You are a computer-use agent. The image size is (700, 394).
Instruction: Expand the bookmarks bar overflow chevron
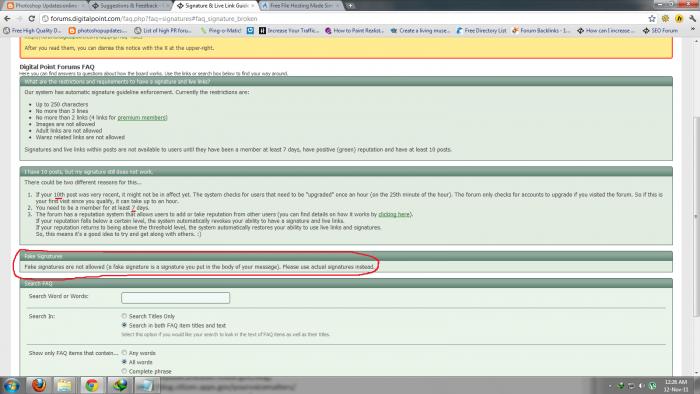click(x=692, y=30)
